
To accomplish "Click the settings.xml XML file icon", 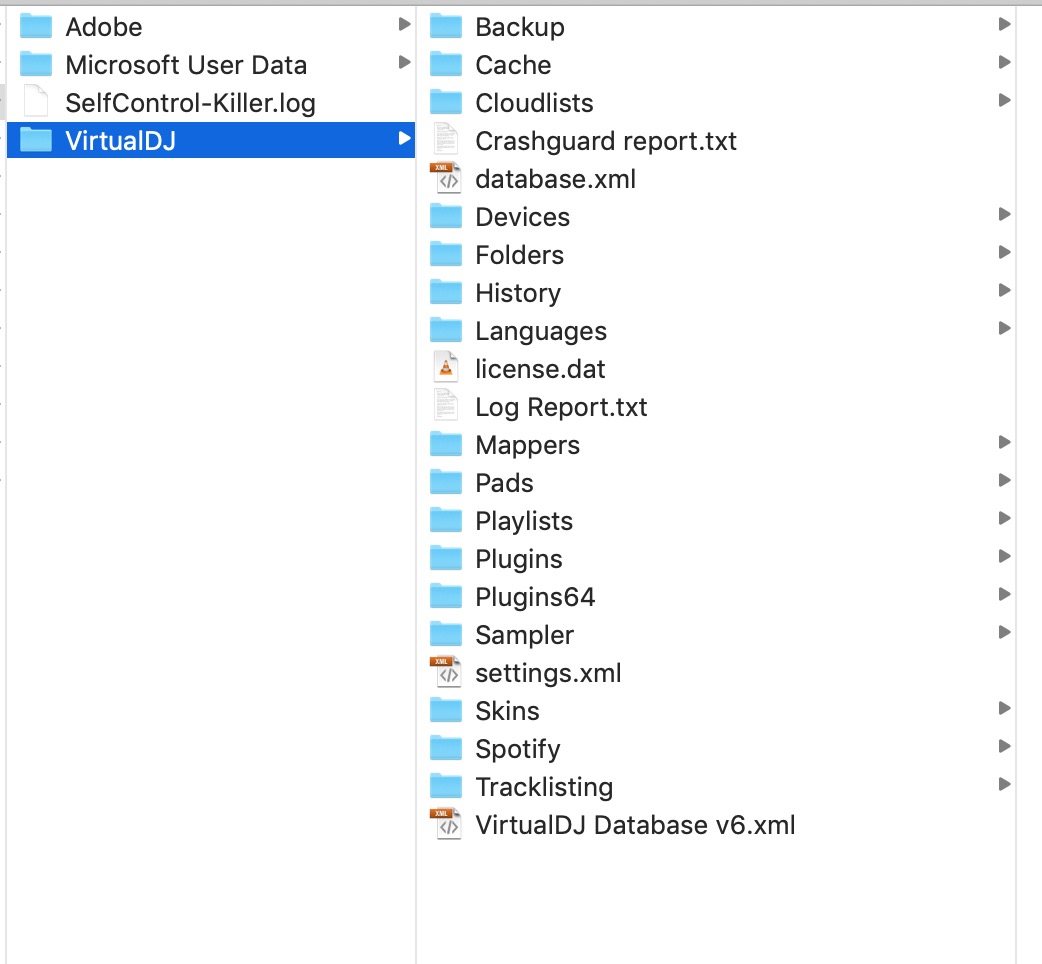I will coord(446,672).
